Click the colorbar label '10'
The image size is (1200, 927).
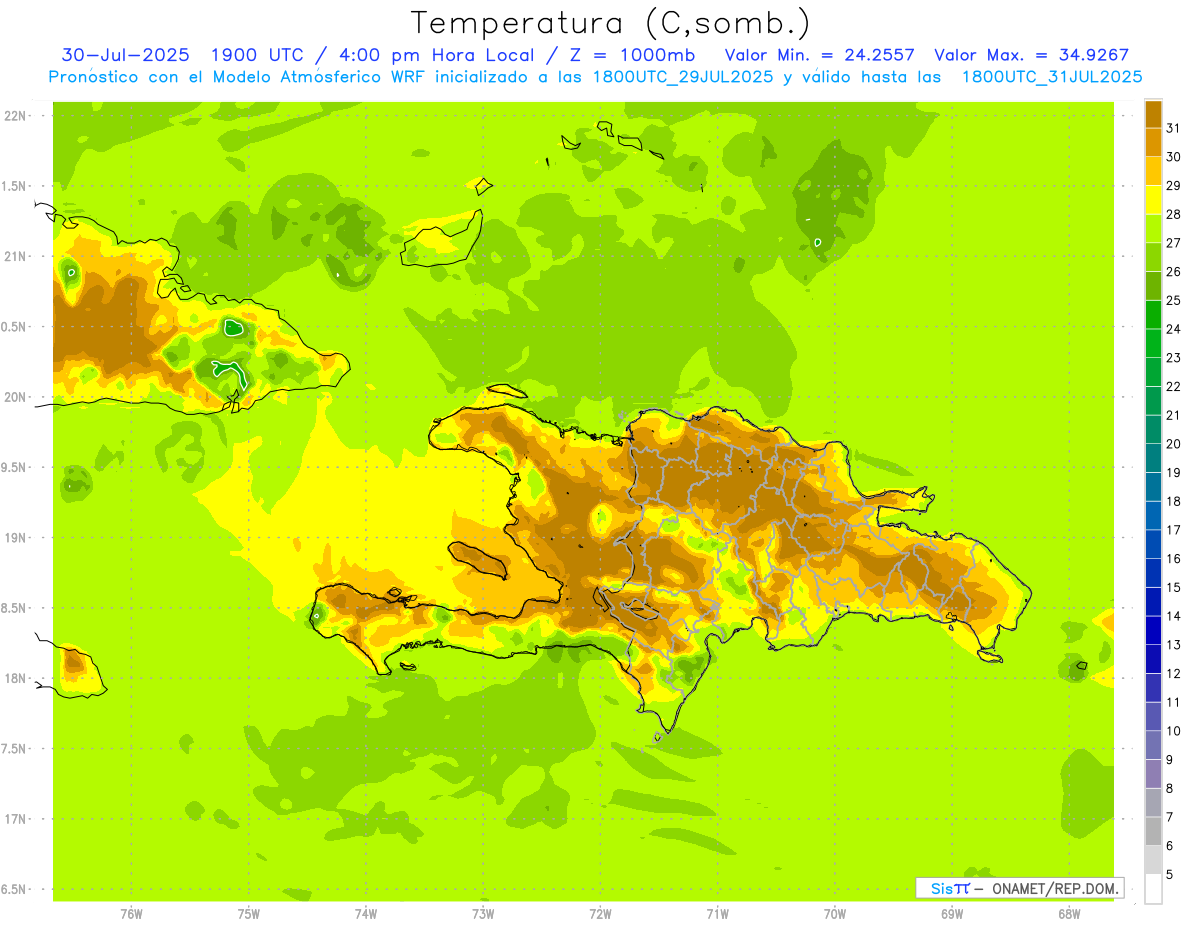(1174, 731)
